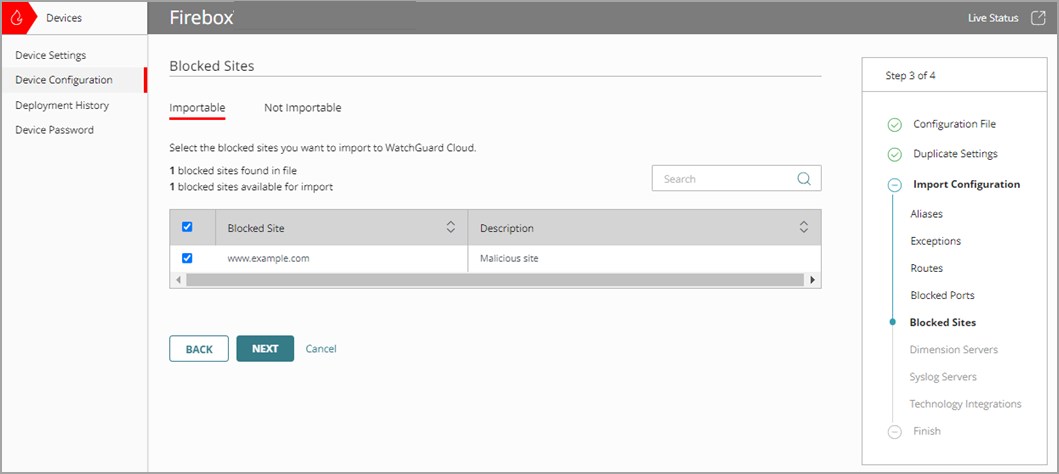Select the Blocked Sites step in wizard
Screen dimensions: 1059x474
pyautogui.click(x=943, y=323)
